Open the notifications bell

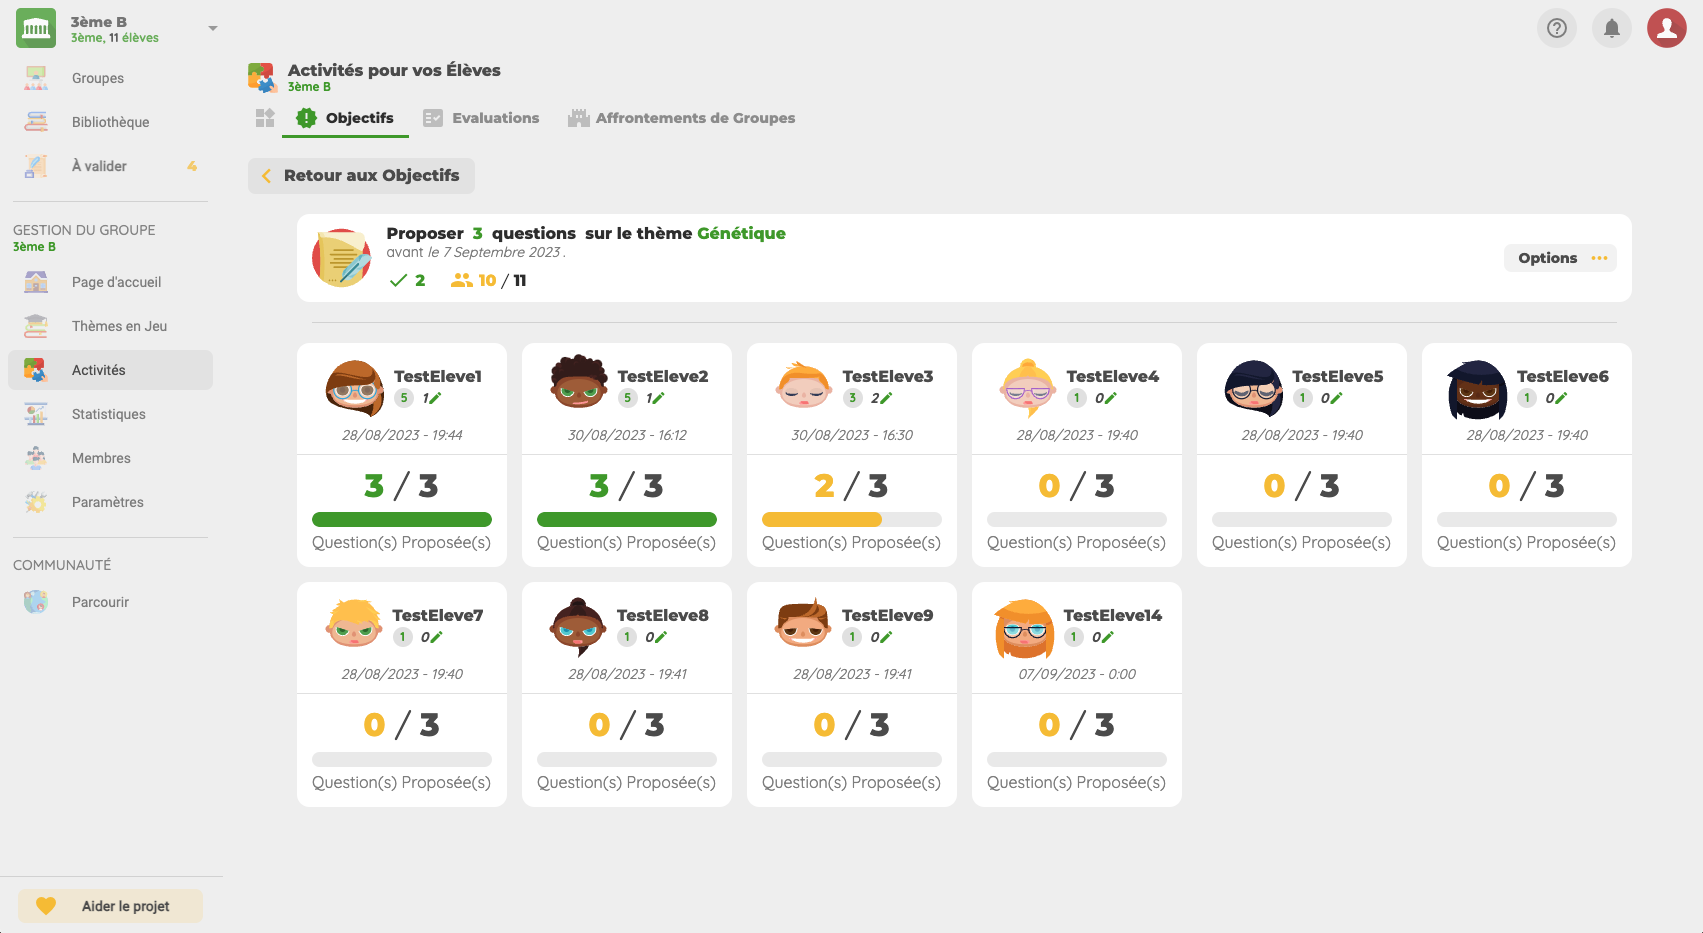point(1611,28)
